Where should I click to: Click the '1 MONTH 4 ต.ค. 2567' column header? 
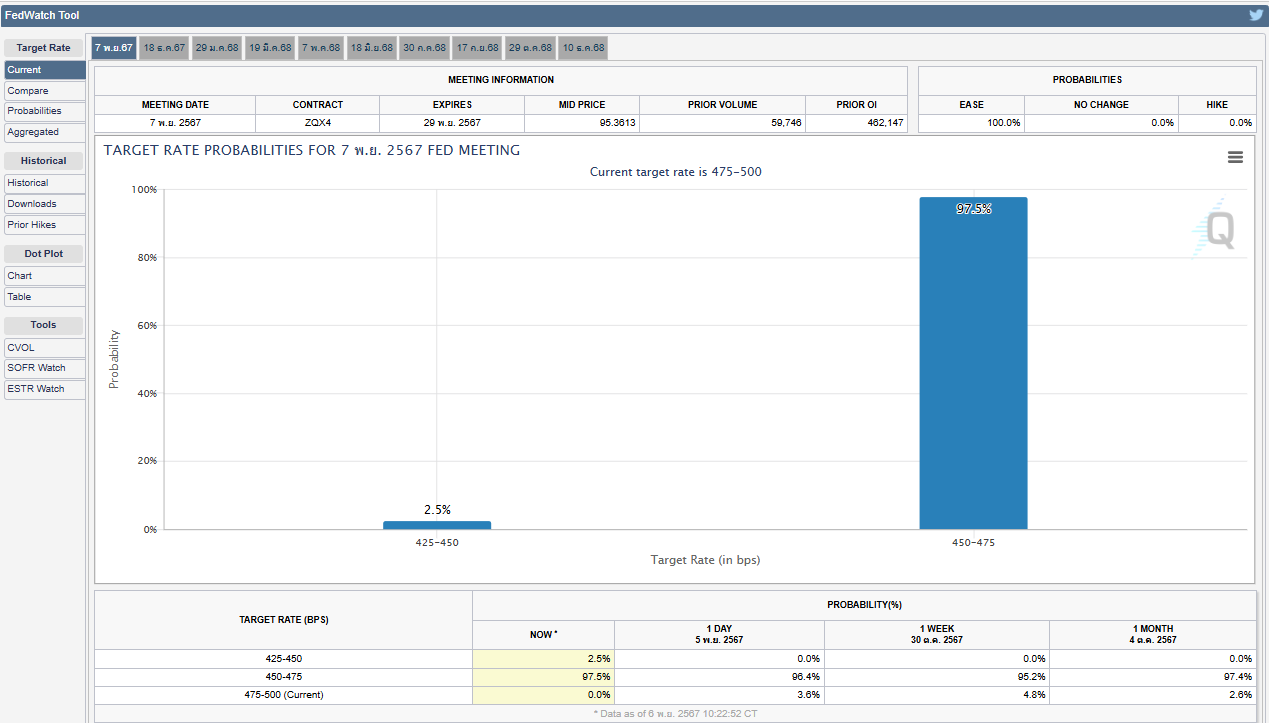tap(1154, 634)
